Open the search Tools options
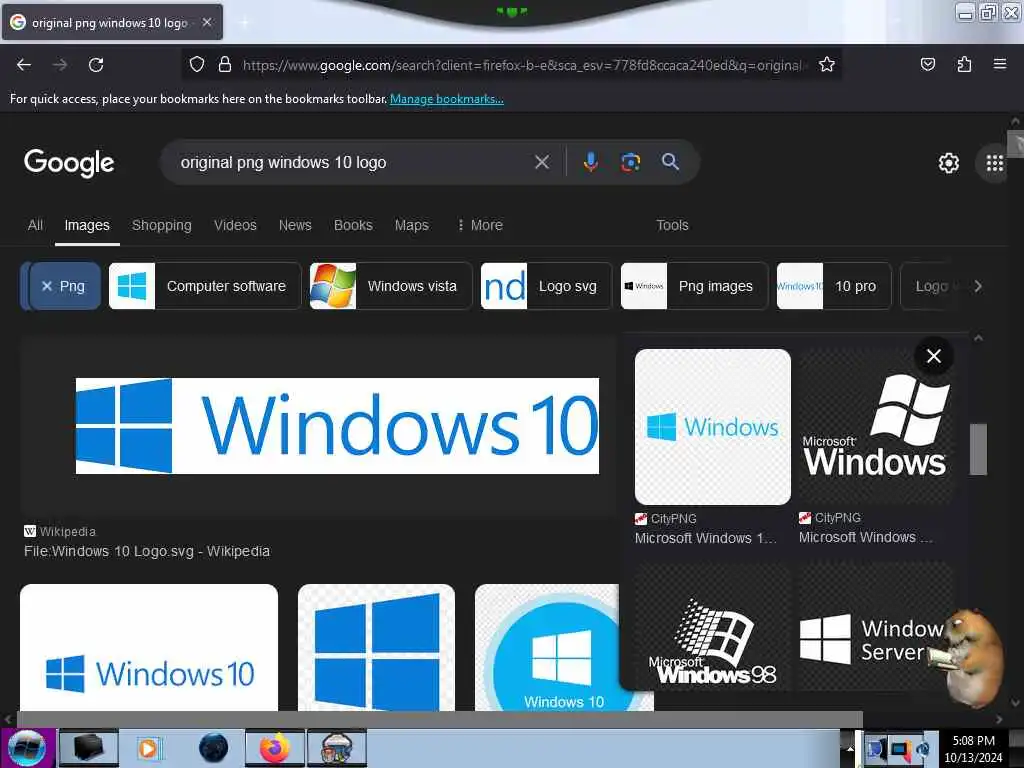 [x=672, y=225]
